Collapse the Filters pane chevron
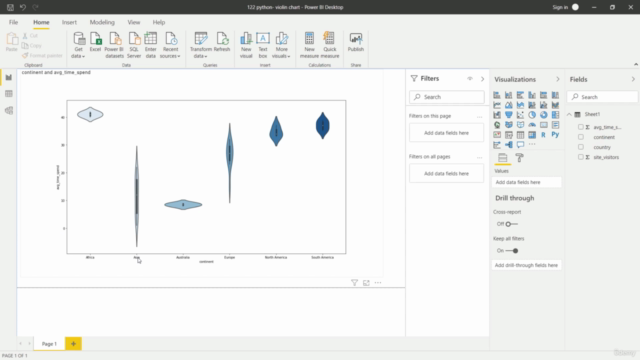 tap(482, 79)
